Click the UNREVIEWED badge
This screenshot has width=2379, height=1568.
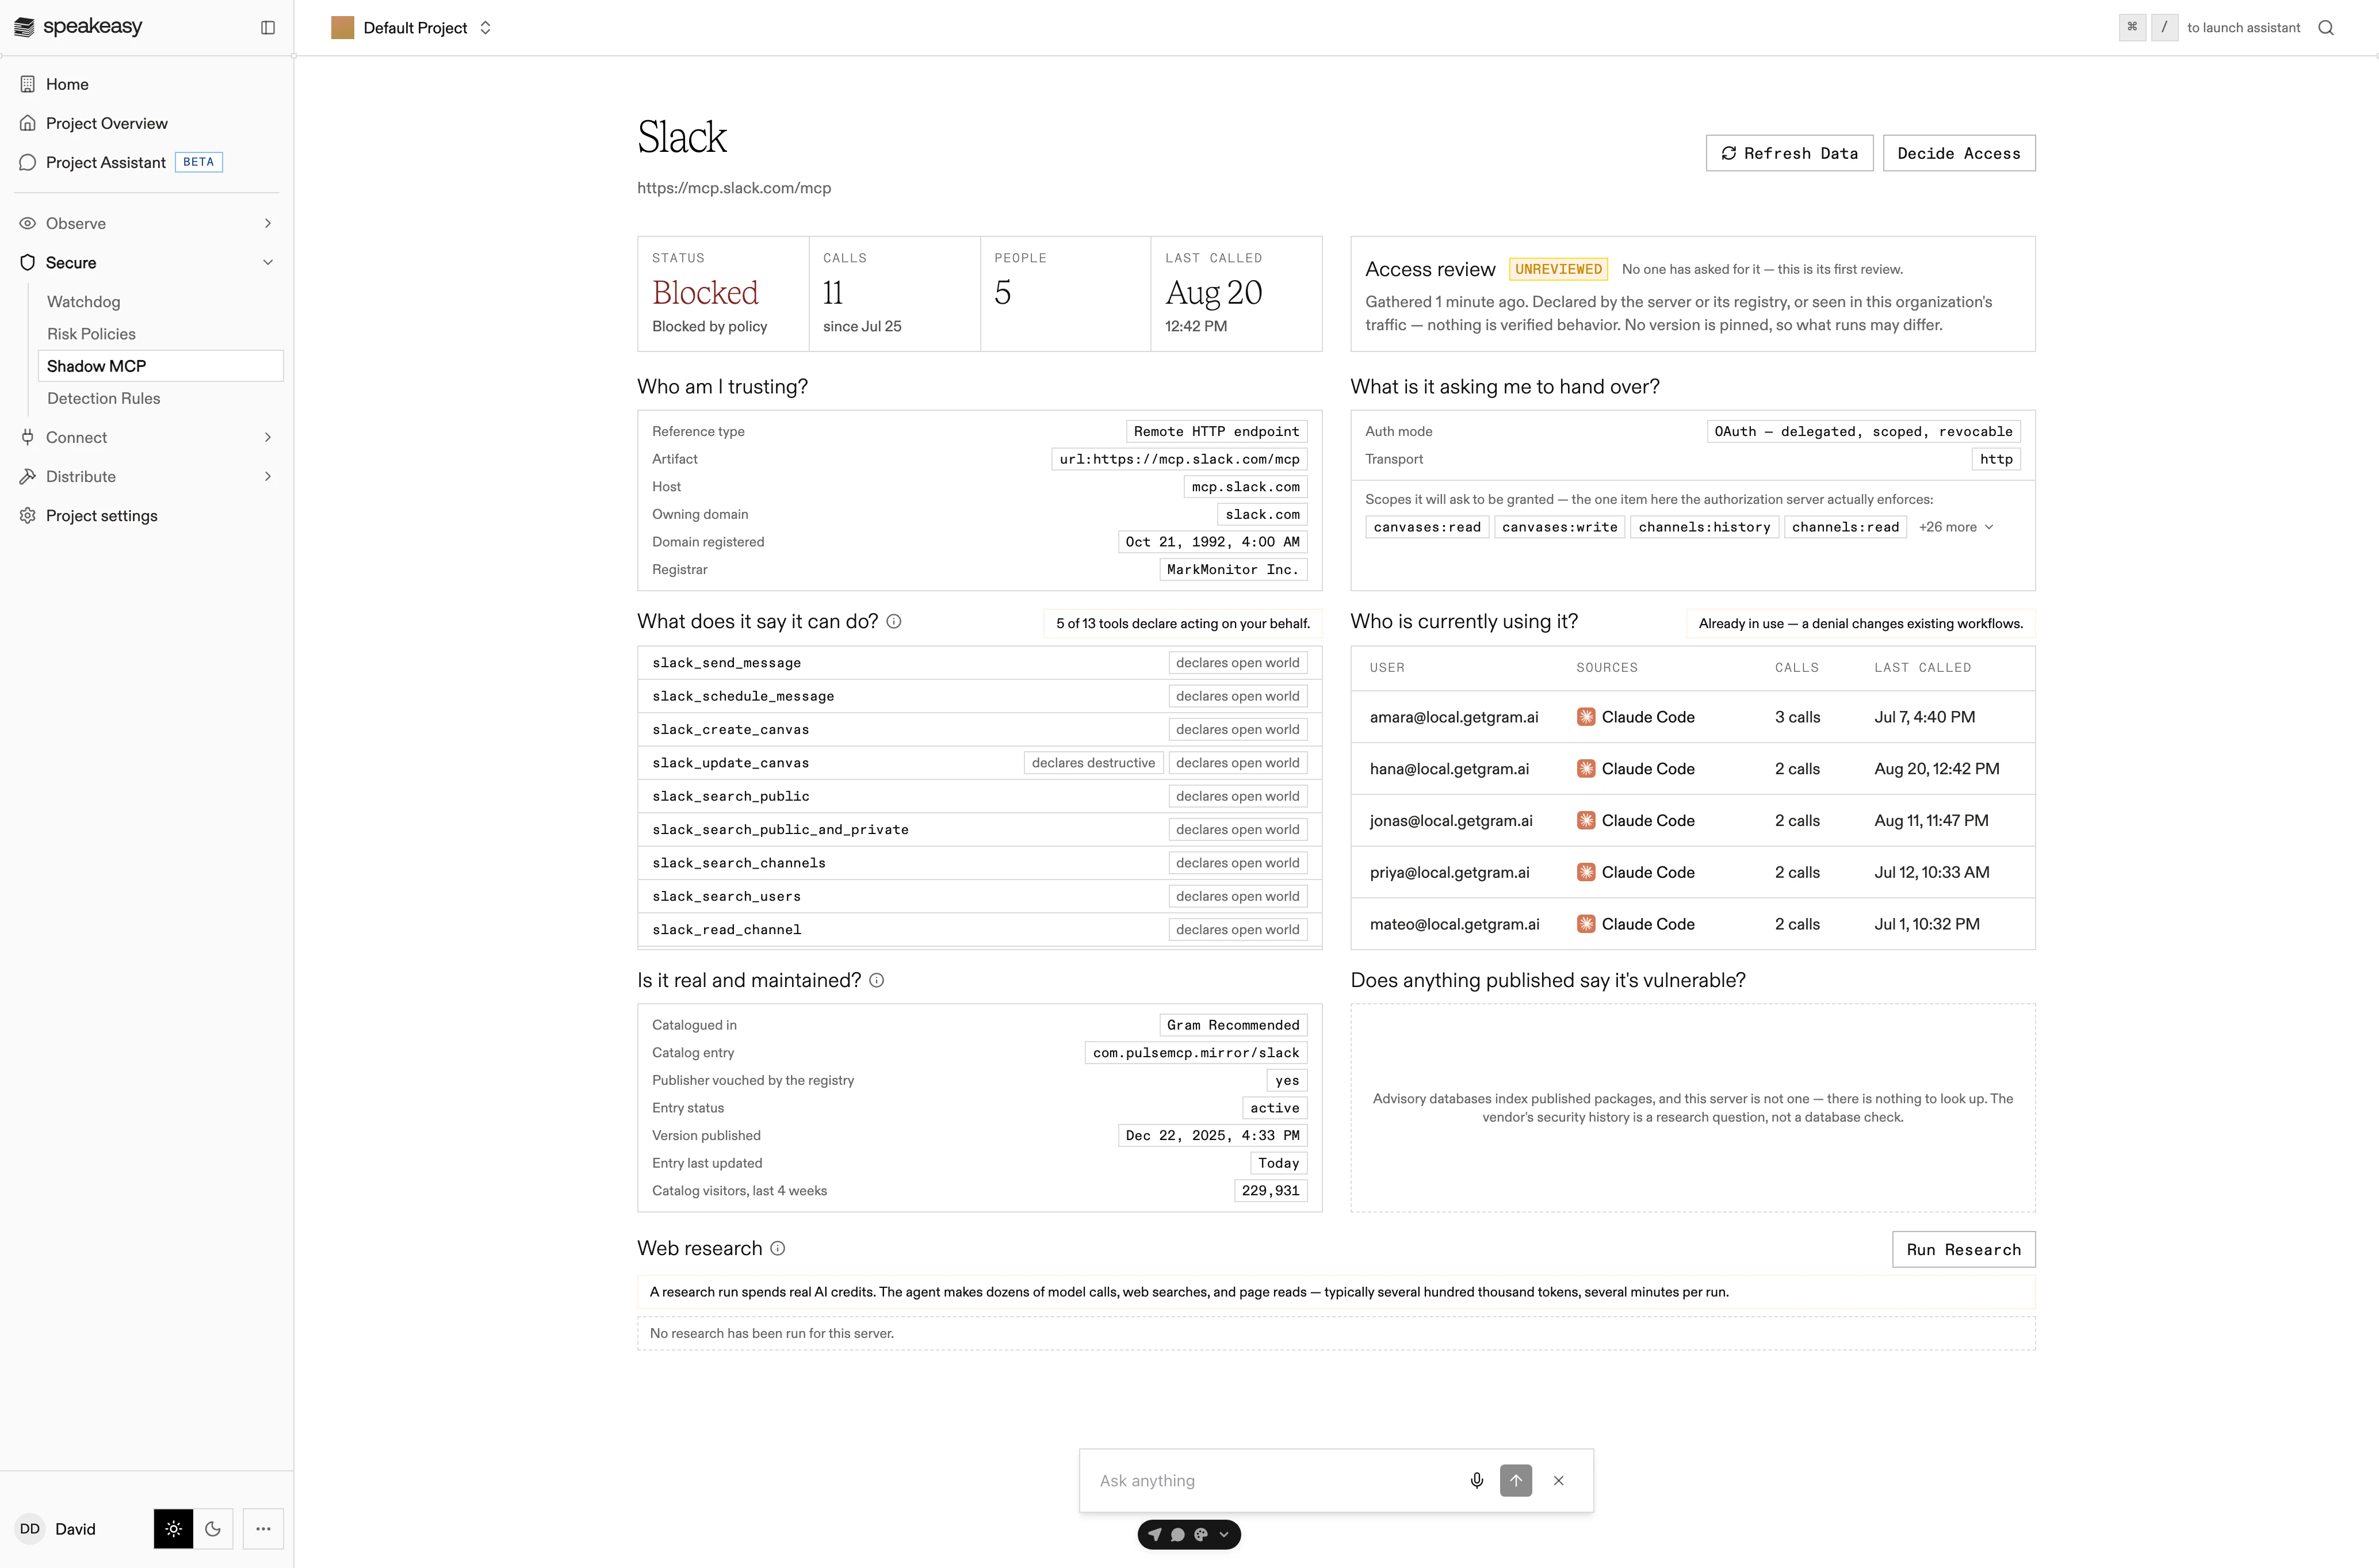coord(1558,269)
